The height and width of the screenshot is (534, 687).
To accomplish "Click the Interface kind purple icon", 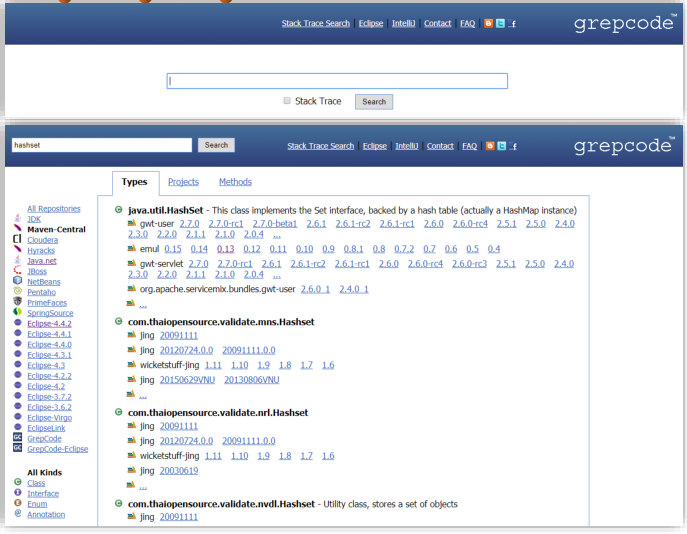I will 18,492.
